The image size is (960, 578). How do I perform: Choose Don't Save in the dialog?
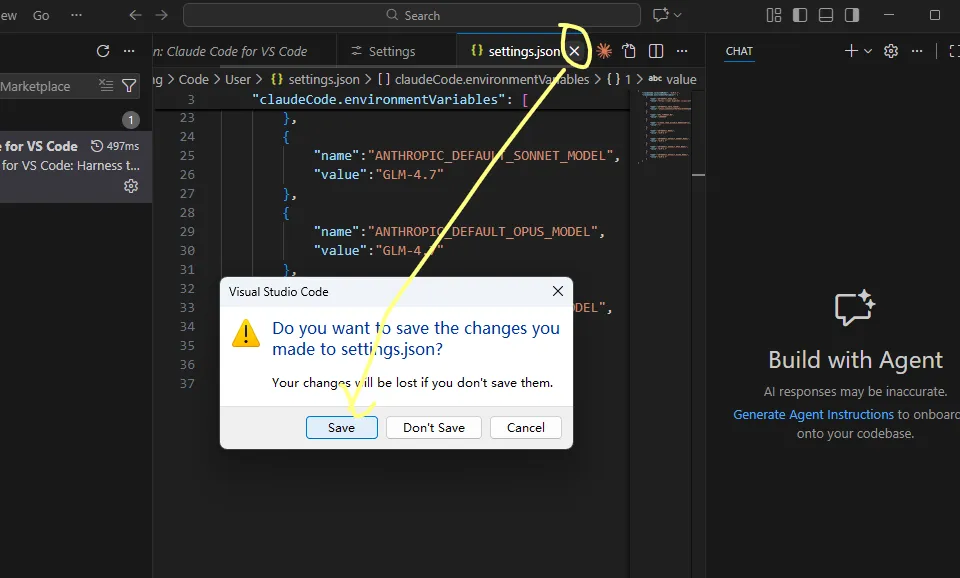(433, 427)
